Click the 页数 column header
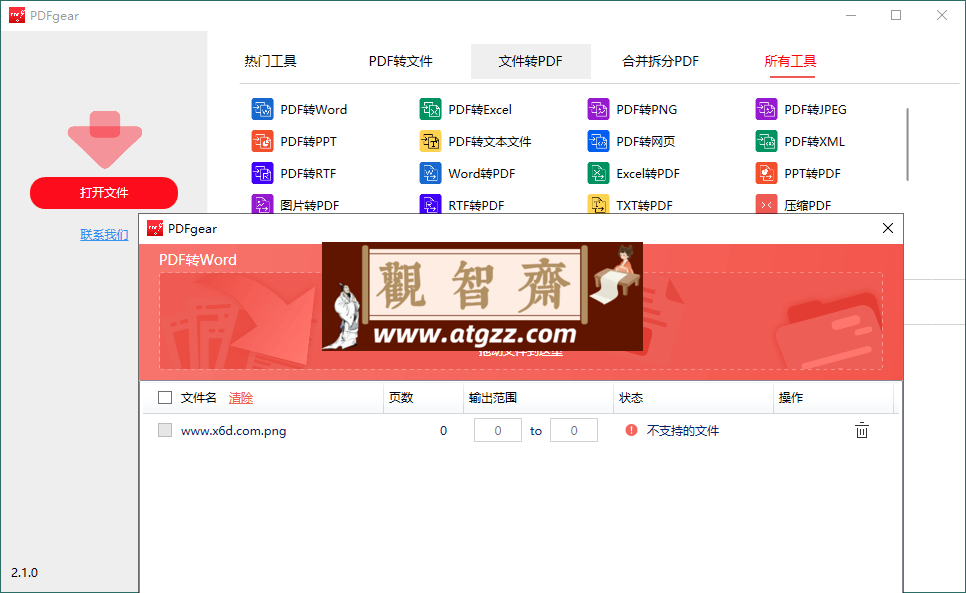The image size is (966, 593). [401, 398]
